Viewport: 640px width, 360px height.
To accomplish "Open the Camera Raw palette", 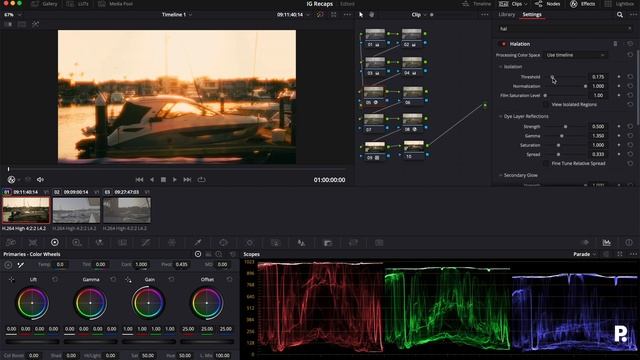I will point(11,242).
